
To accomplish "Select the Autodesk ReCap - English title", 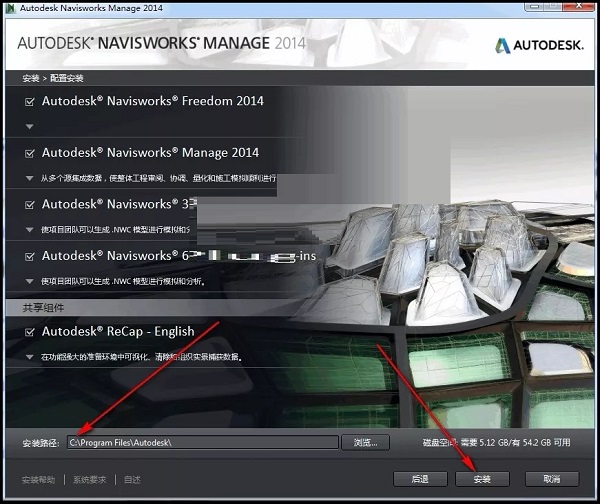I will [118, 331].
